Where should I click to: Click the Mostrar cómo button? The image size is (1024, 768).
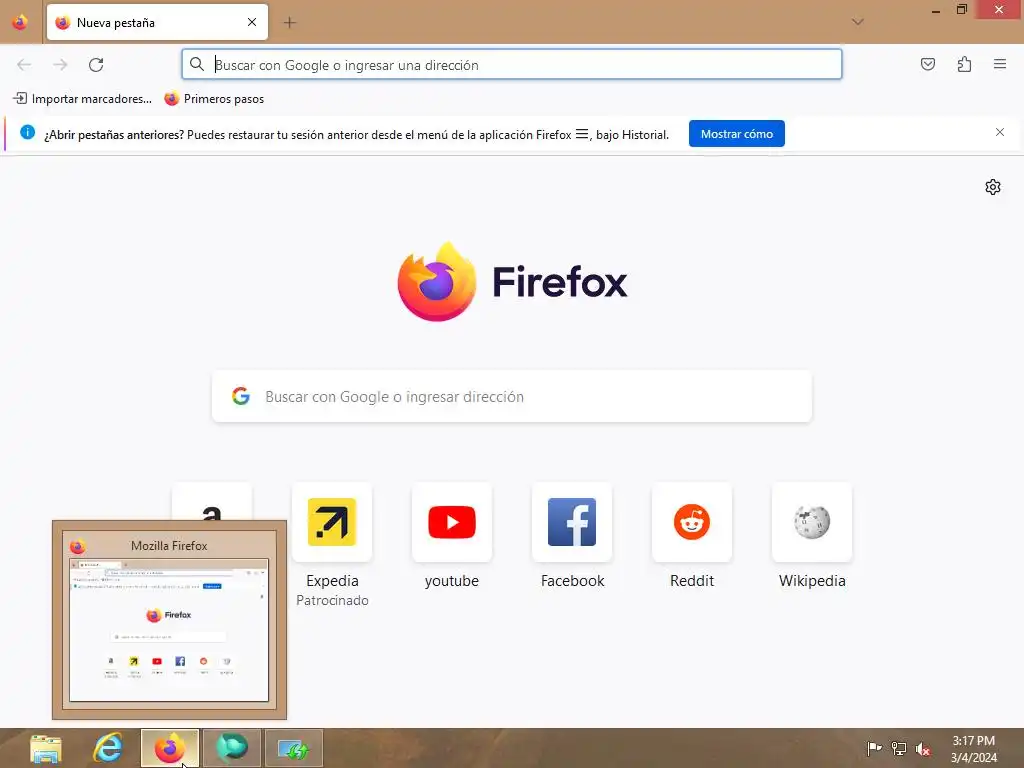point(737,134)
